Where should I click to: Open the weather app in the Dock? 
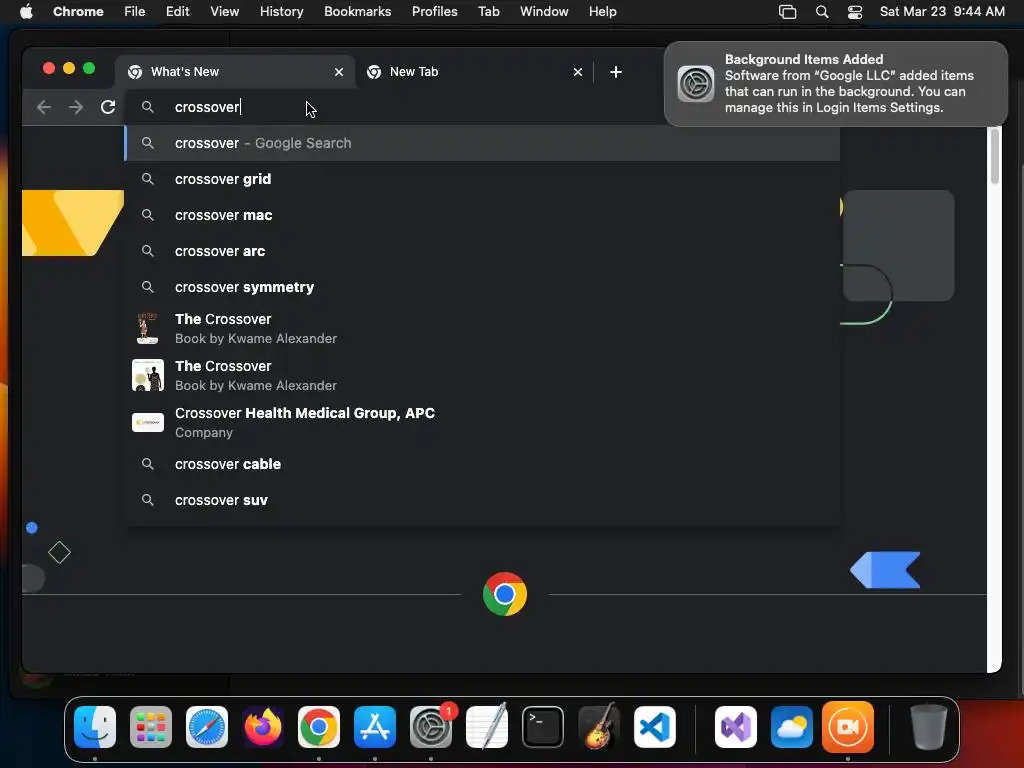pyautogui.click(x=792, y=727)
